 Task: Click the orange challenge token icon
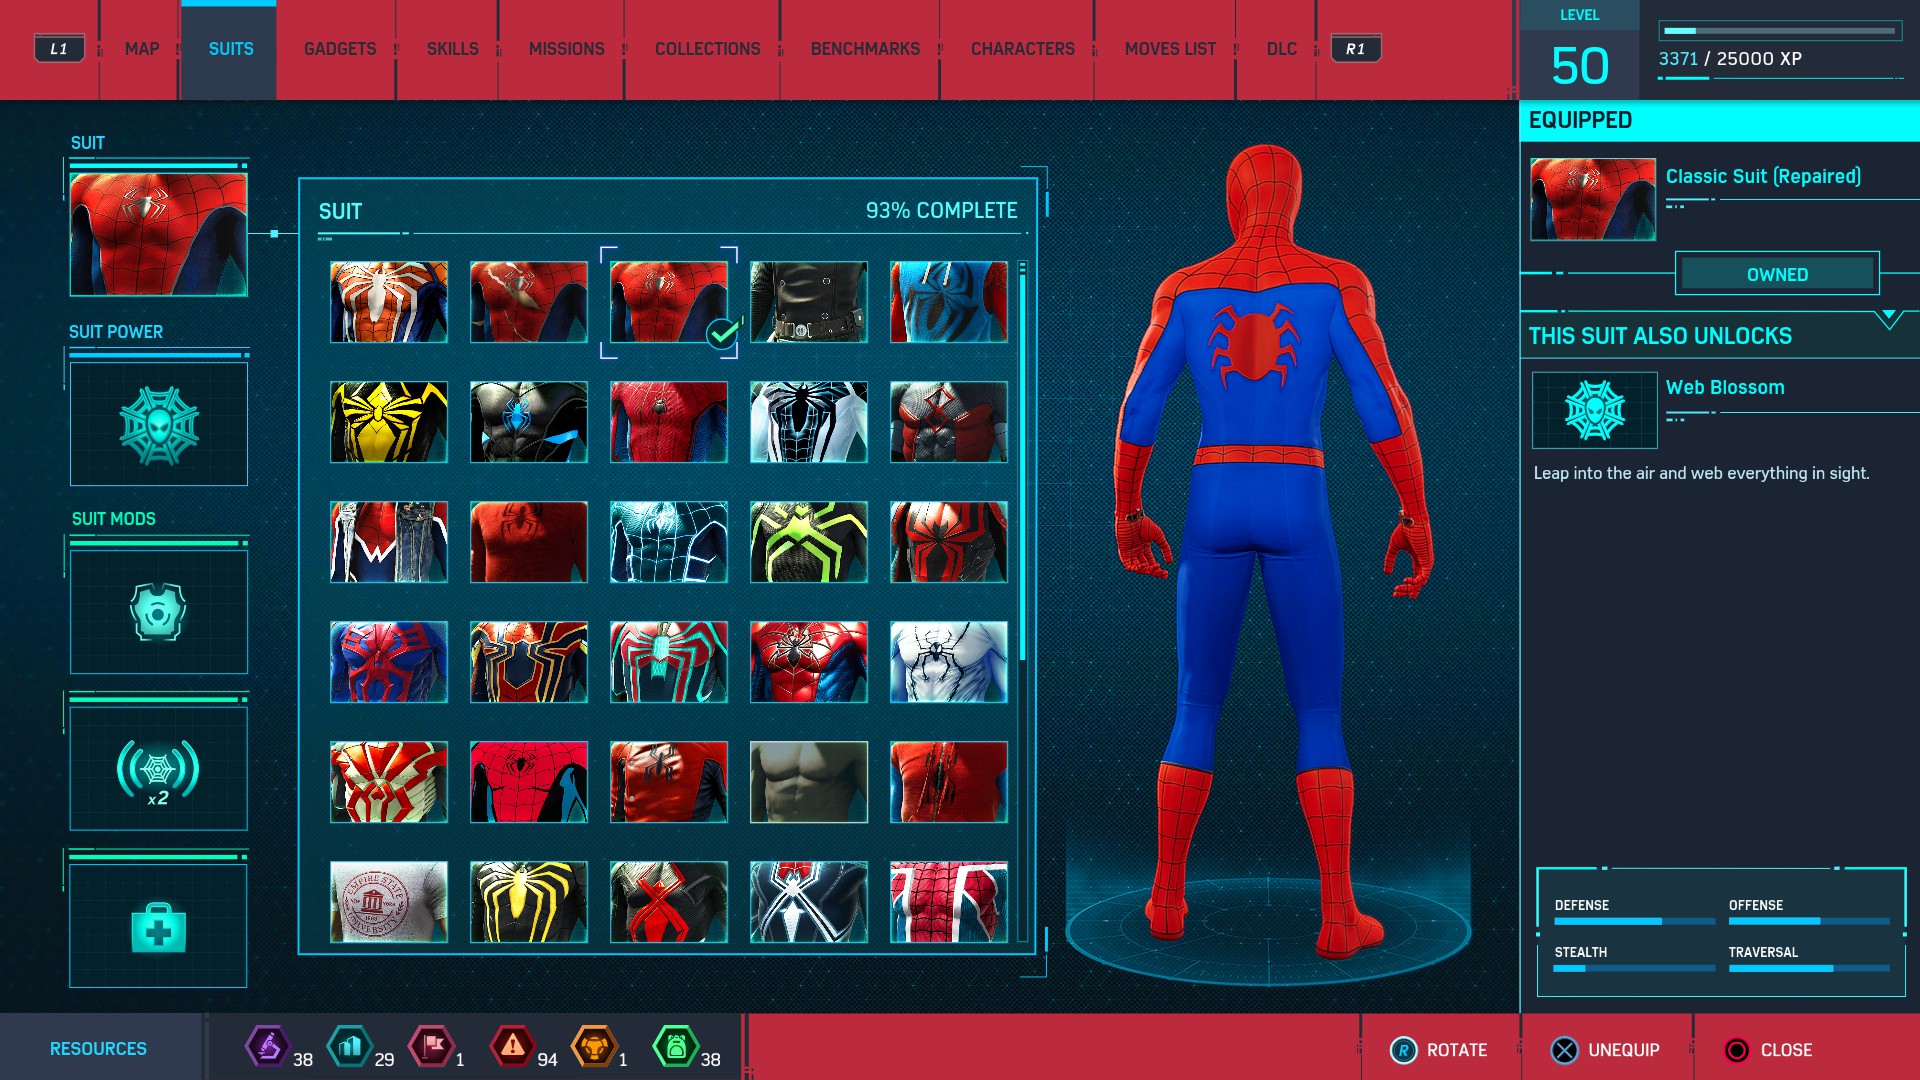coord(594,1047)
